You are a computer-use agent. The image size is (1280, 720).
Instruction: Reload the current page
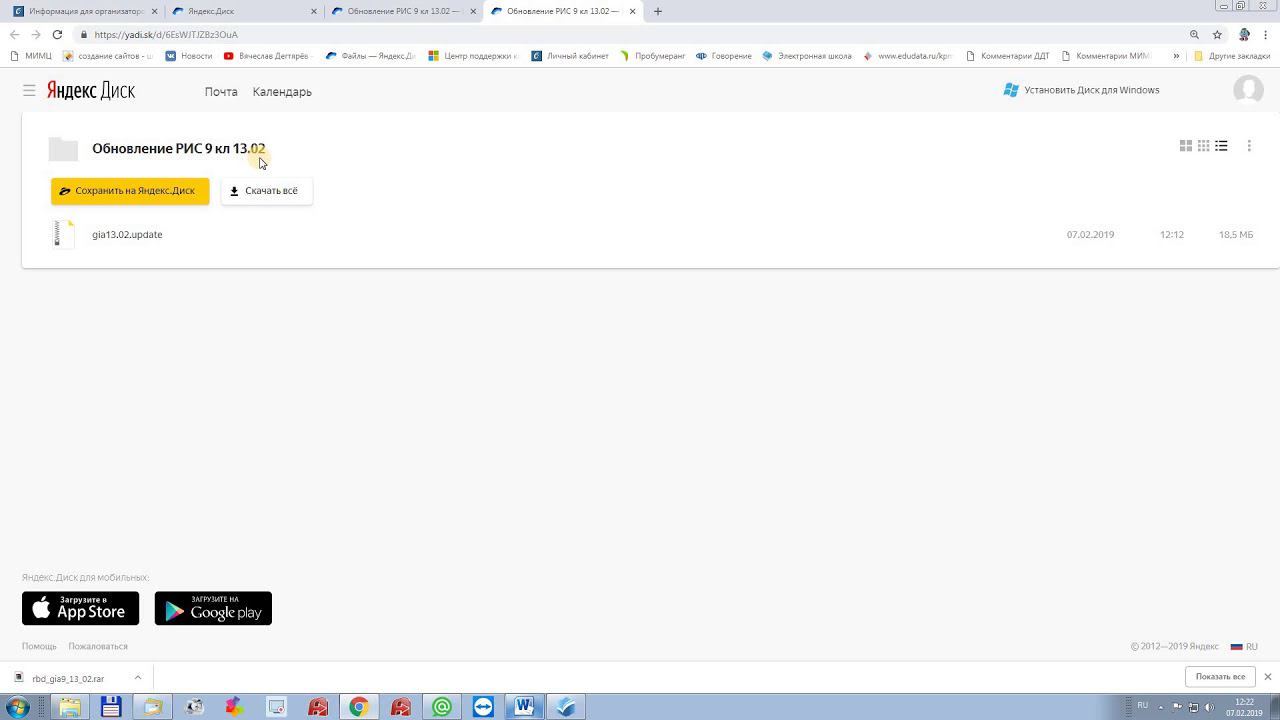[57, 34]
